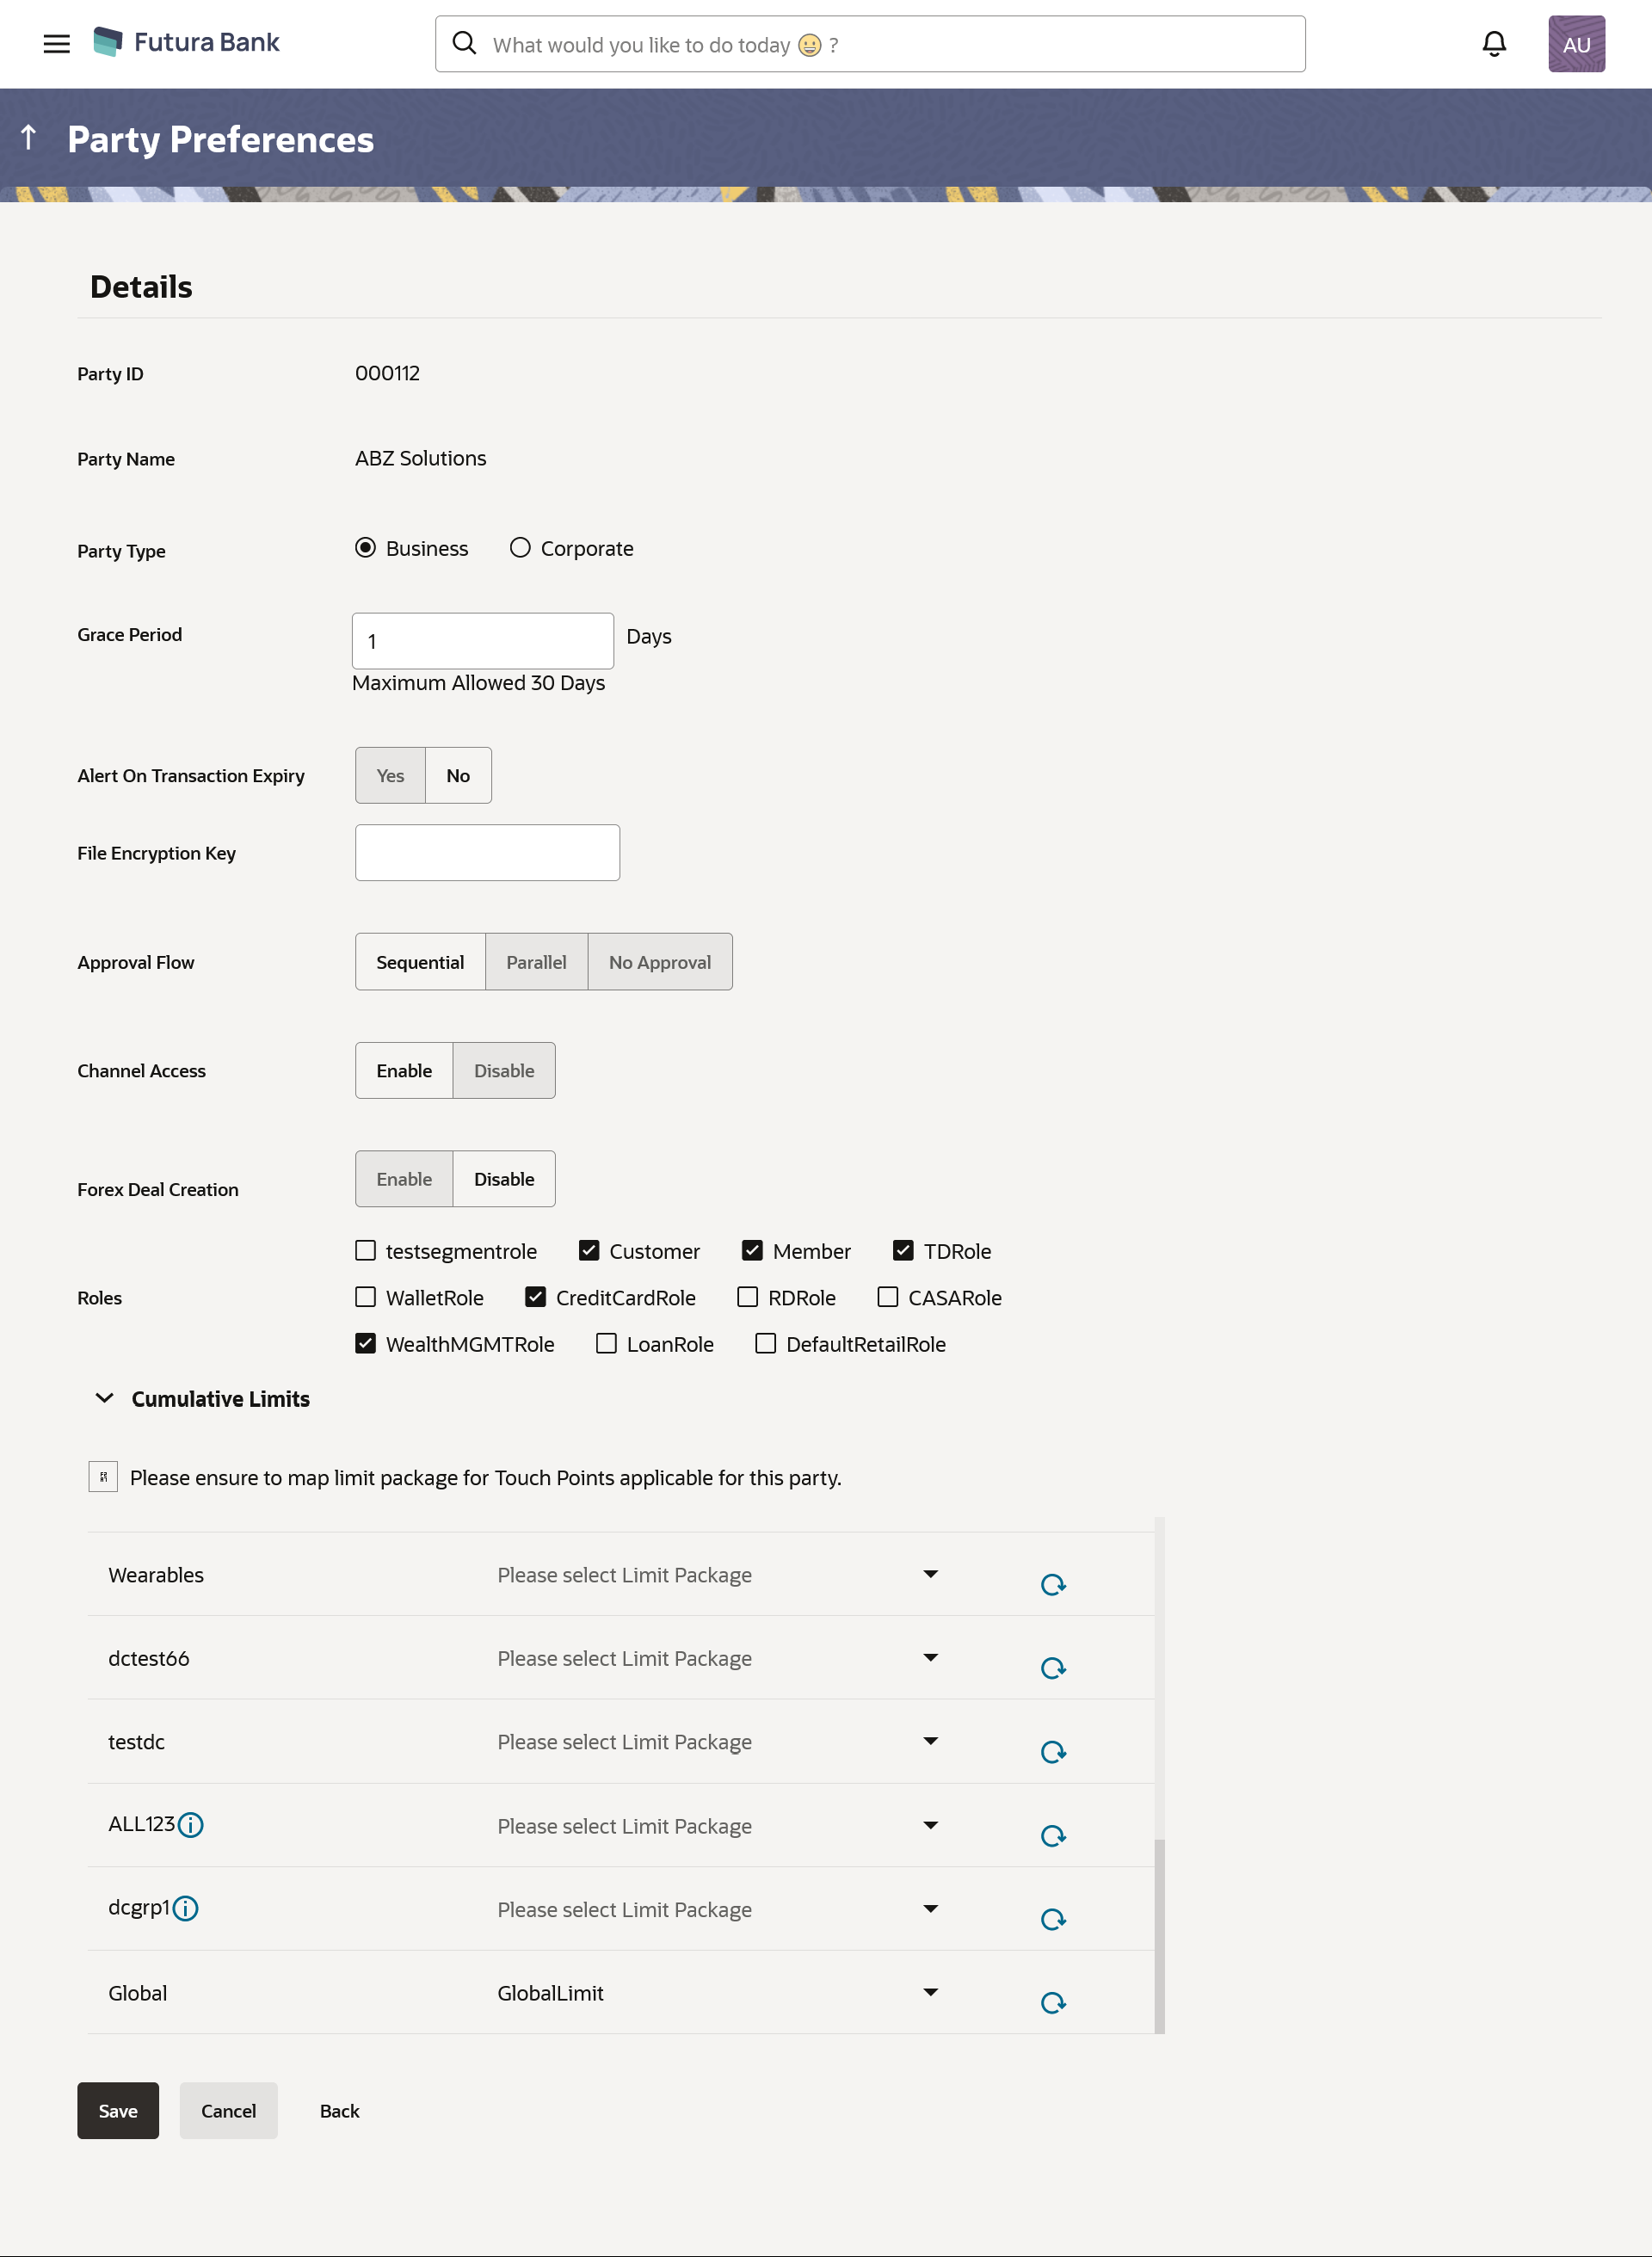Show info for ALL123 touch point group

pos(190,1825)
